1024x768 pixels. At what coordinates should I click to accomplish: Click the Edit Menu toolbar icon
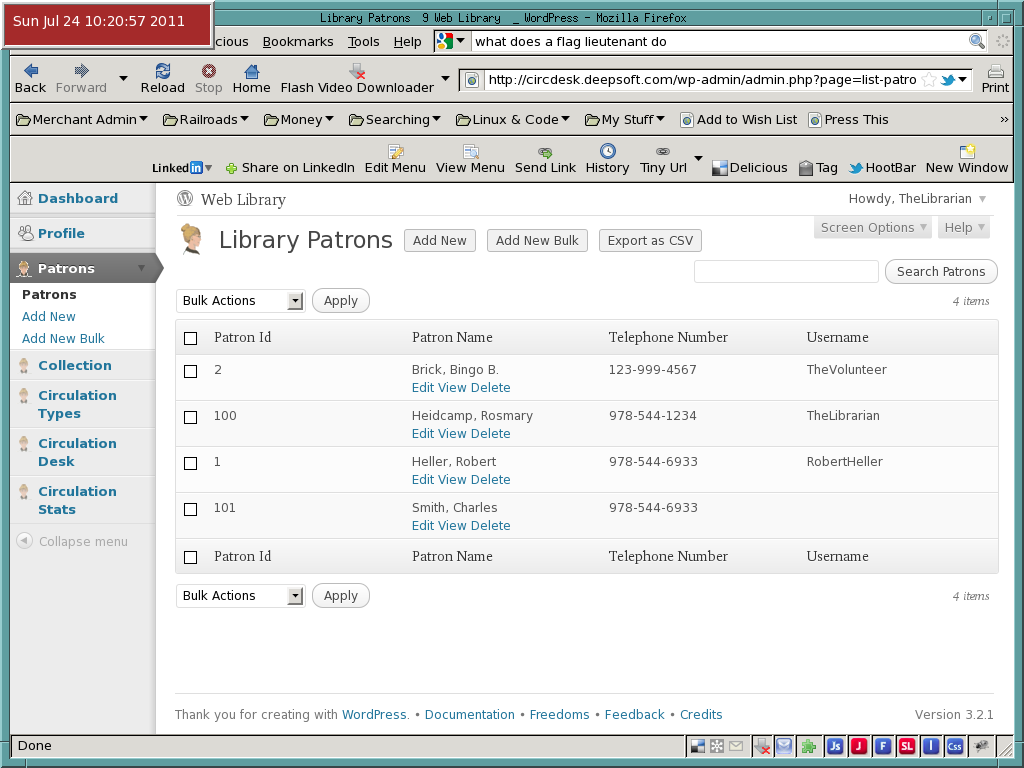point(395,152)
